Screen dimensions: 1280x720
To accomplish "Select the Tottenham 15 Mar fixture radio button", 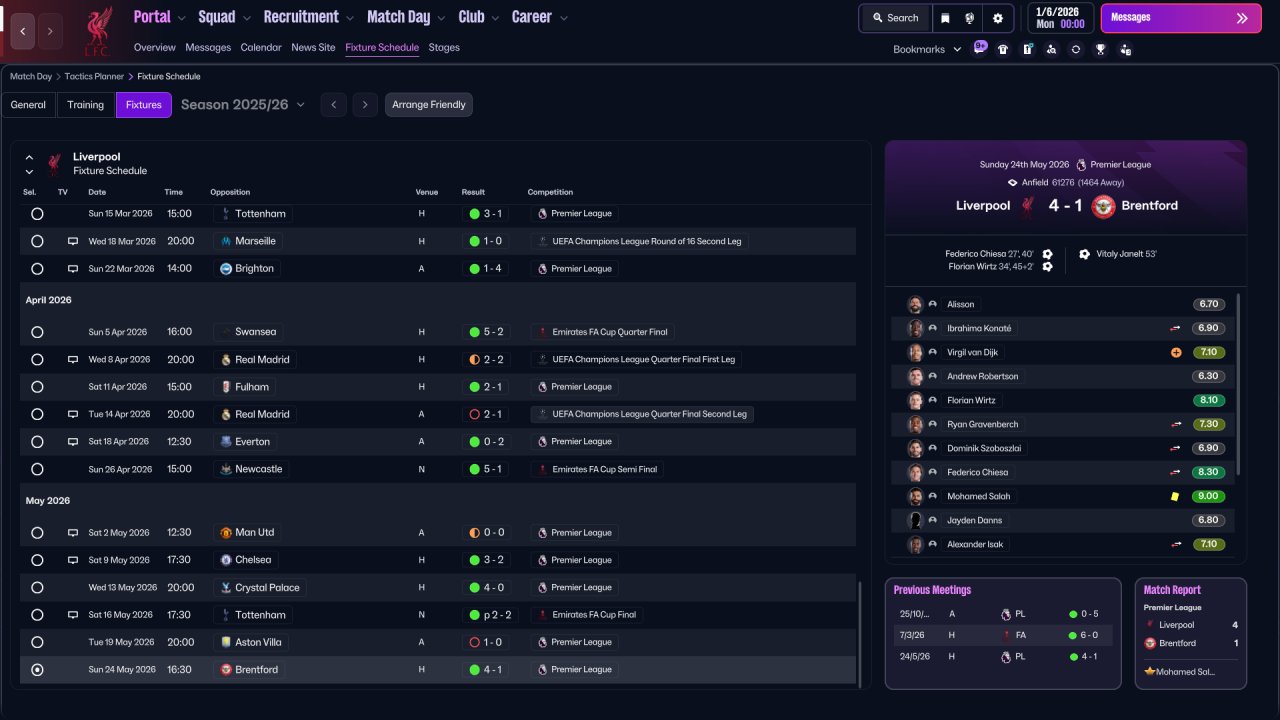I will coord(37,214).
